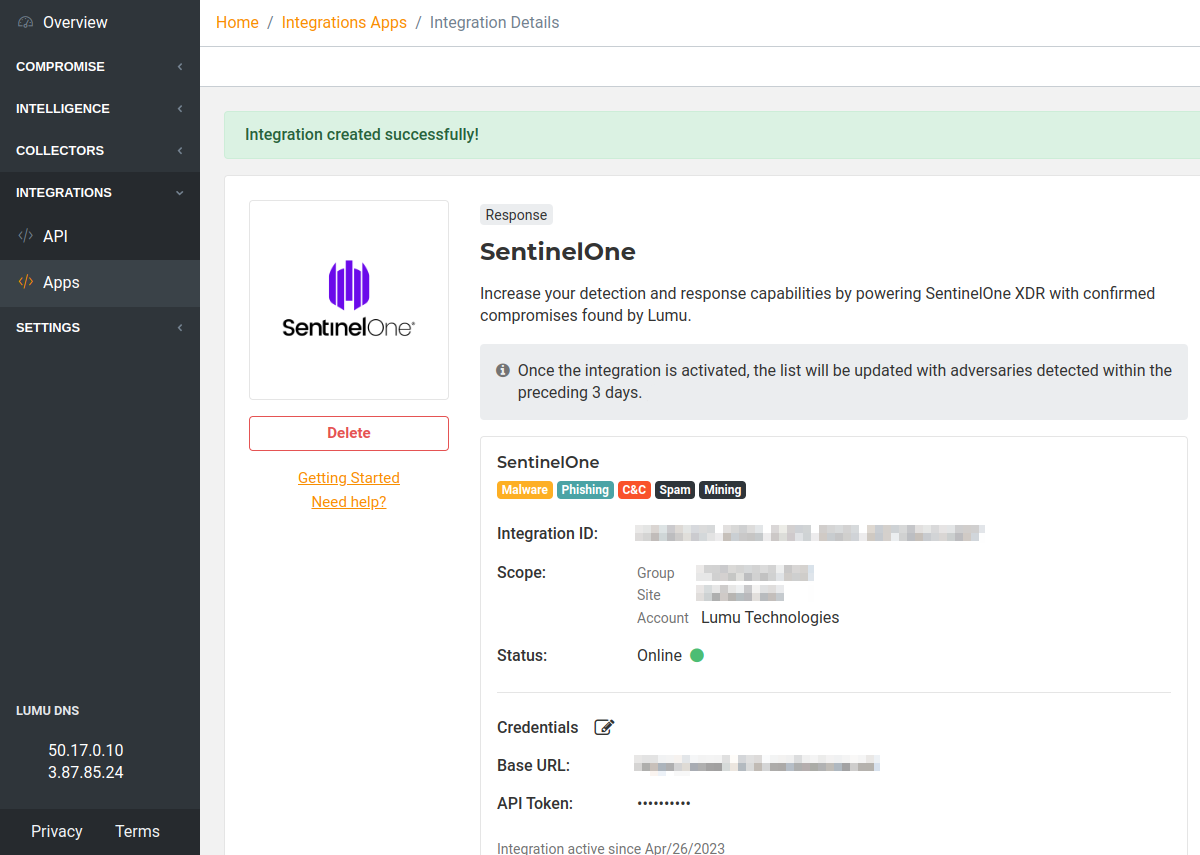Click the Apps code icon in sidebar

26,282
